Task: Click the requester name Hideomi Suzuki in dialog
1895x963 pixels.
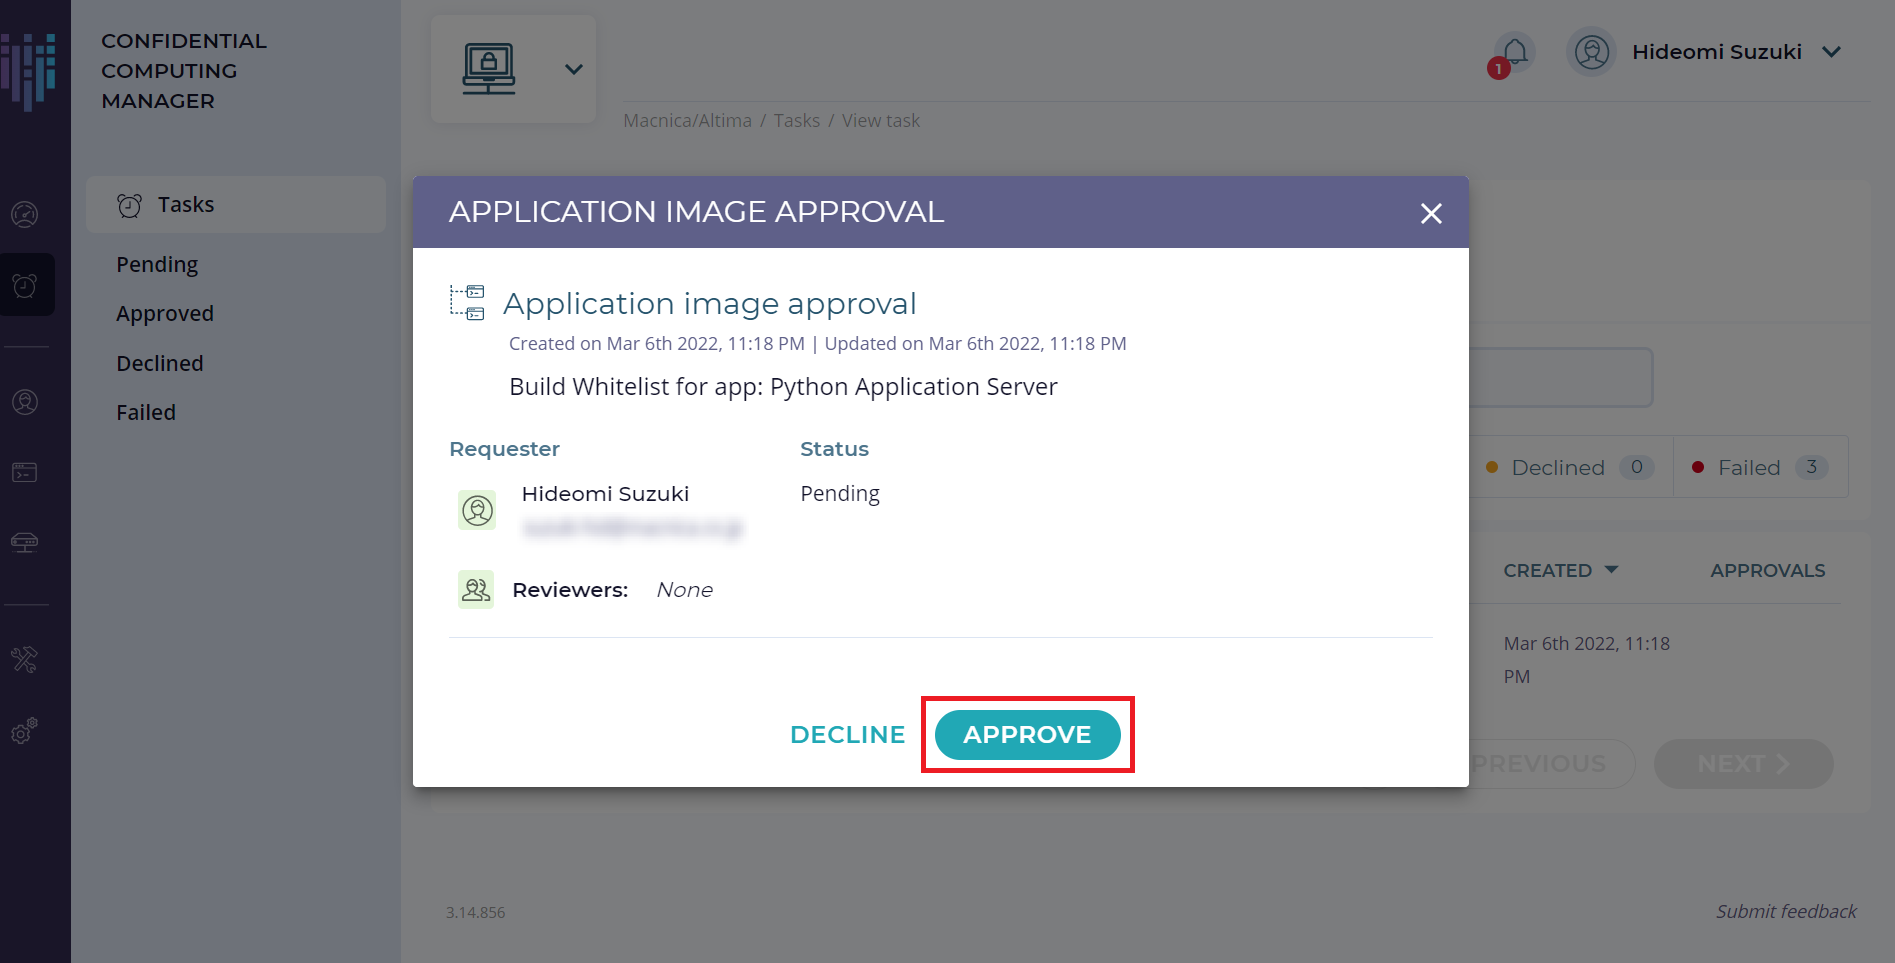Action: 605,494
